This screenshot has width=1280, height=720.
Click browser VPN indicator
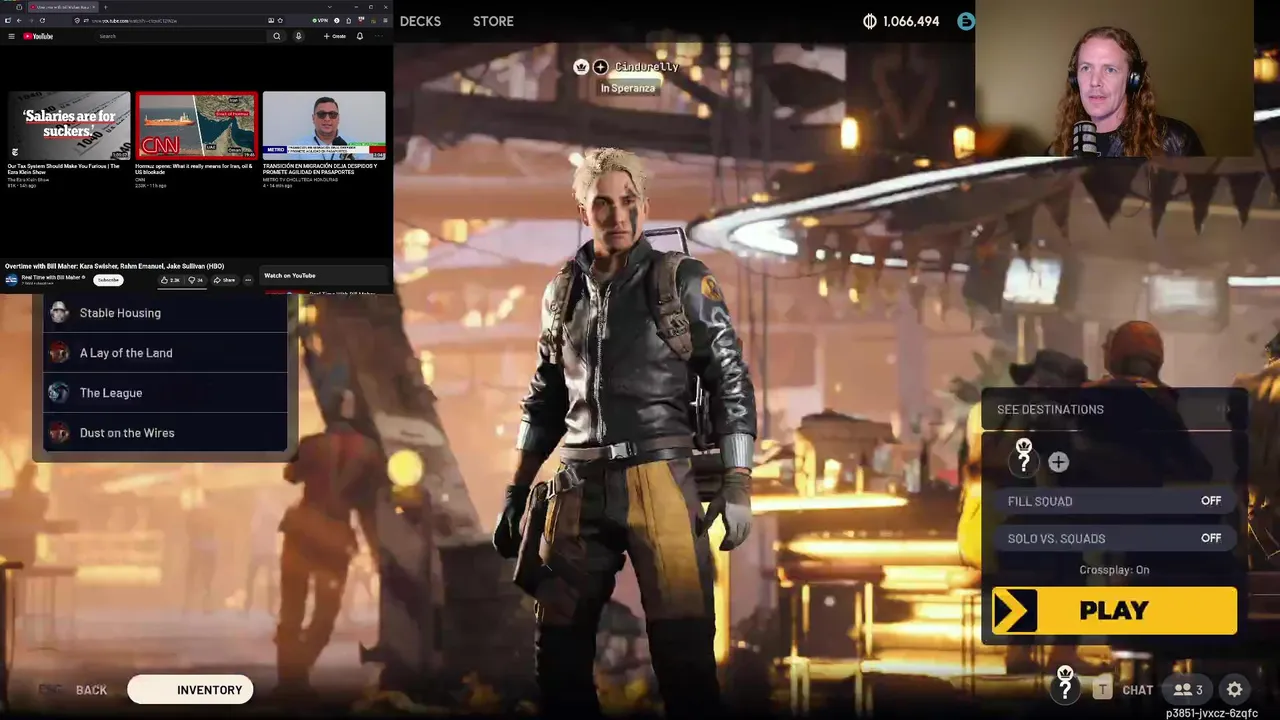tap(320, 21)
